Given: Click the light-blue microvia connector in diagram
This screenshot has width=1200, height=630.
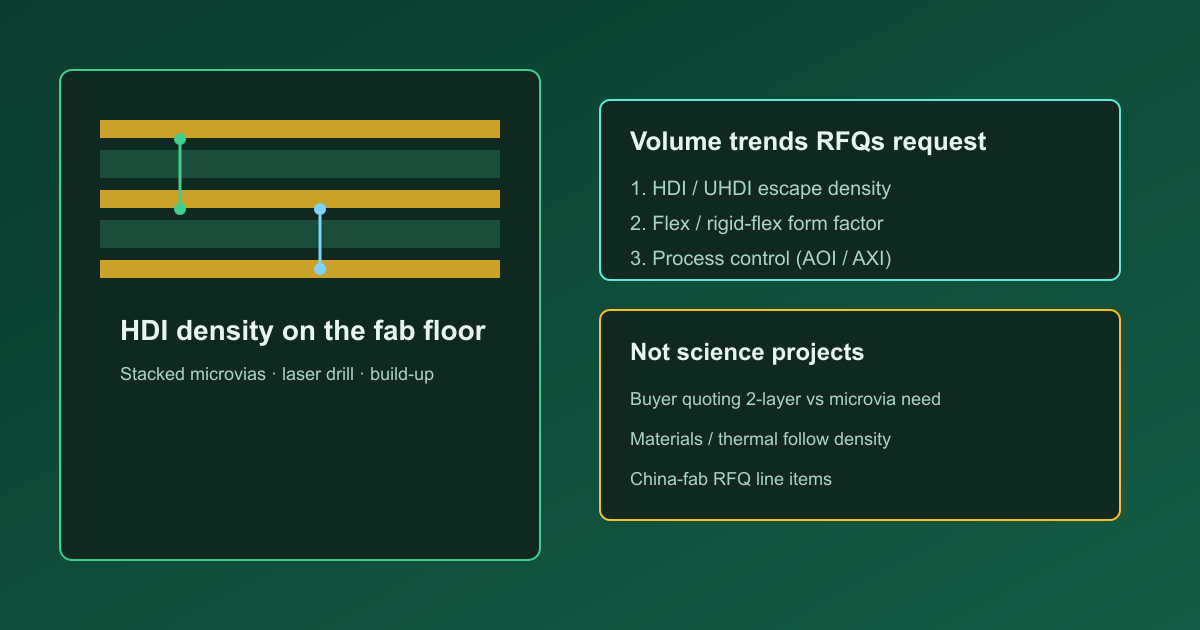Looking at the screenshot, I should tap(320, 239).
